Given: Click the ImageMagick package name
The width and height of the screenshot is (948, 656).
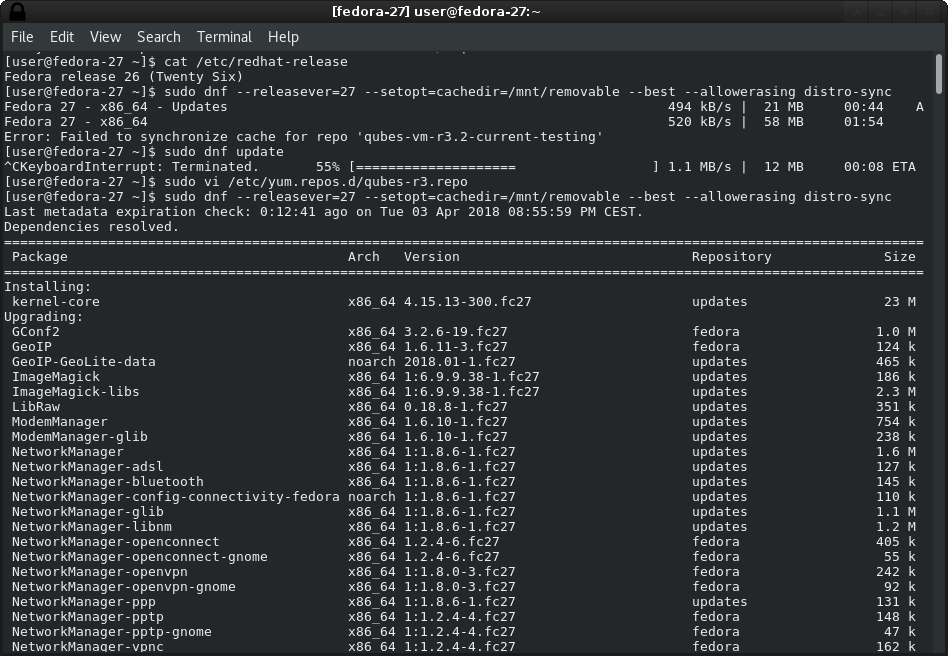Looking at the screenshot, I should (56, 377).
